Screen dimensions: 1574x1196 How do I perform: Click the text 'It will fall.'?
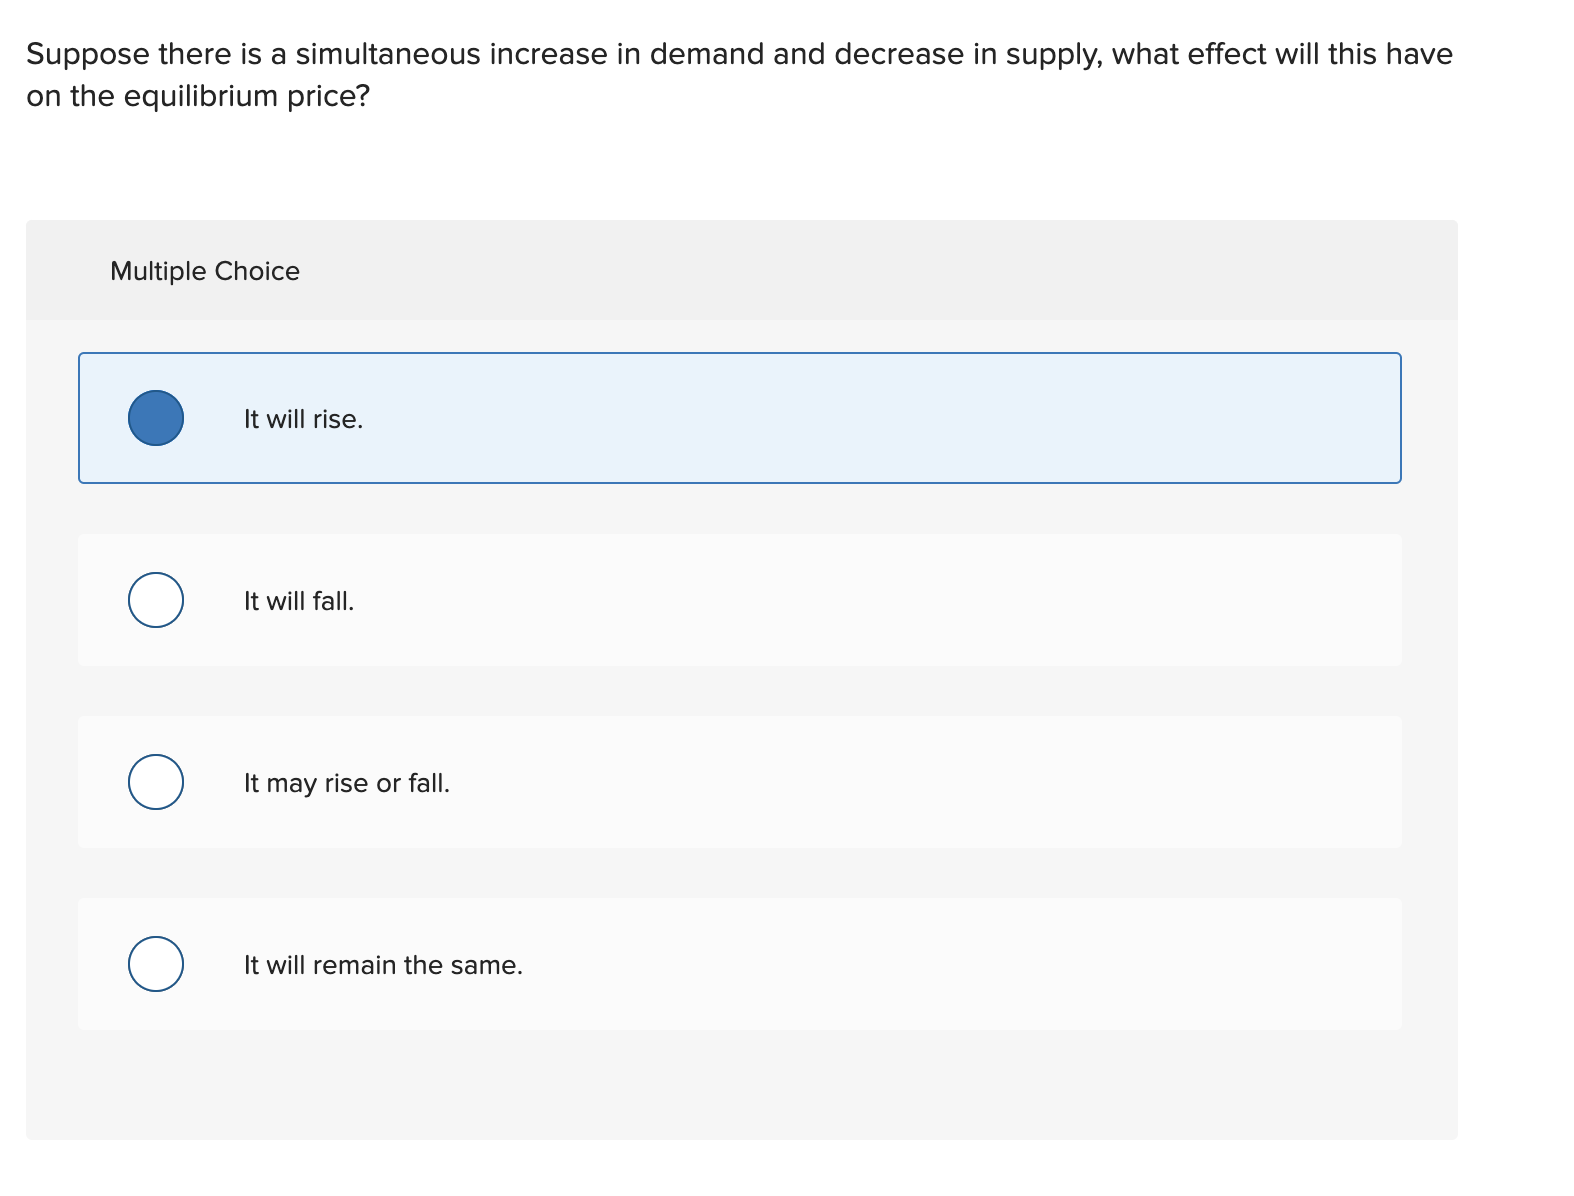(x=298, y=600)
